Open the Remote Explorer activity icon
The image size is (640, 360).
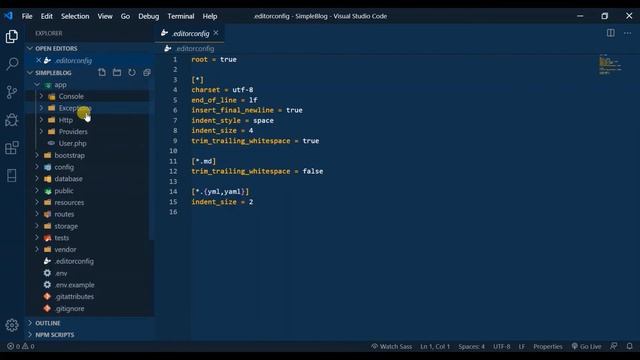point(12,175)
